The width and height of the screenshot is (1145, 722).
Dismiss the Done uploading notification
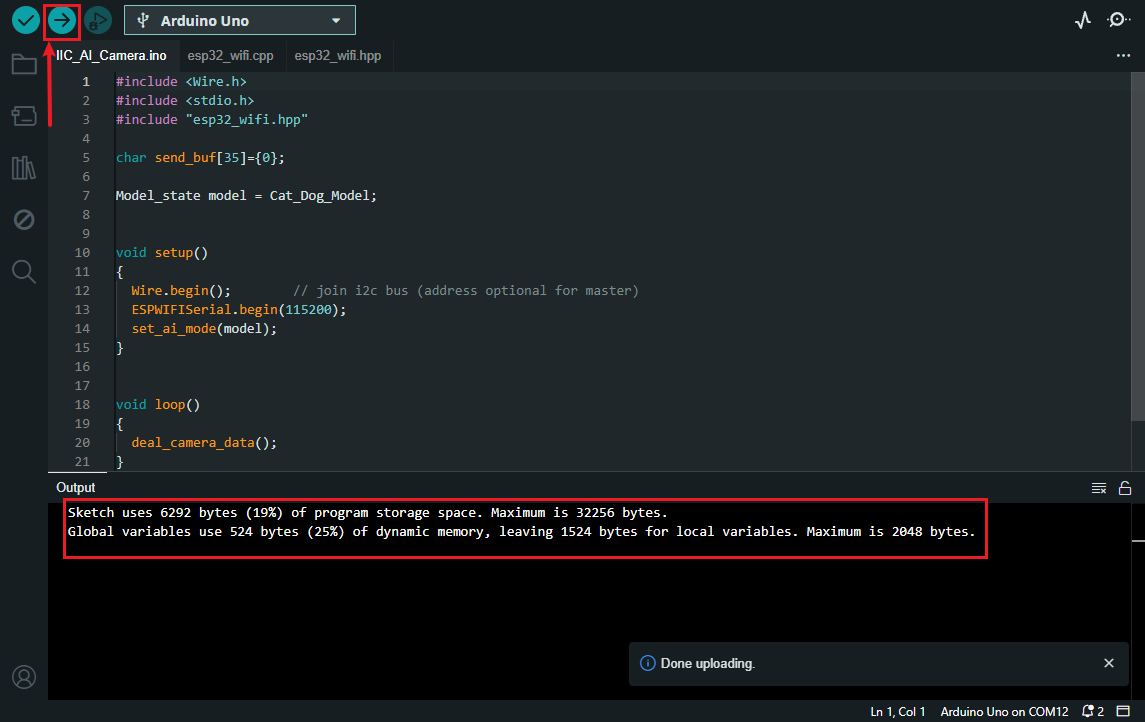[1108, 663]
